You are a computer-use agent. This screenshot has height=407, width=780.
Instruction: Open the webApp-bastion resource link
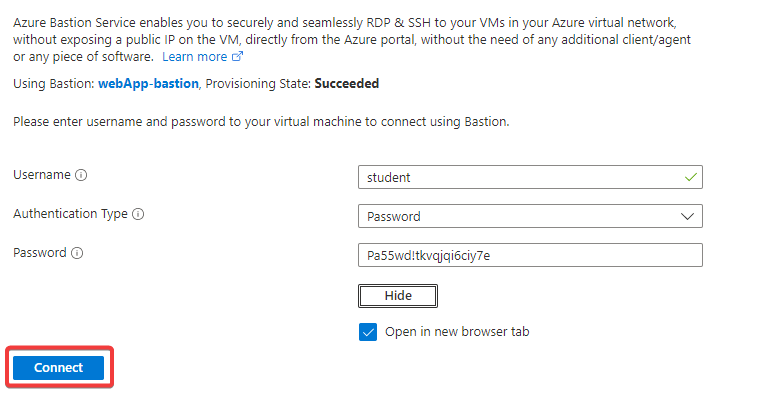pyautogui.click(x=149, y=84)
